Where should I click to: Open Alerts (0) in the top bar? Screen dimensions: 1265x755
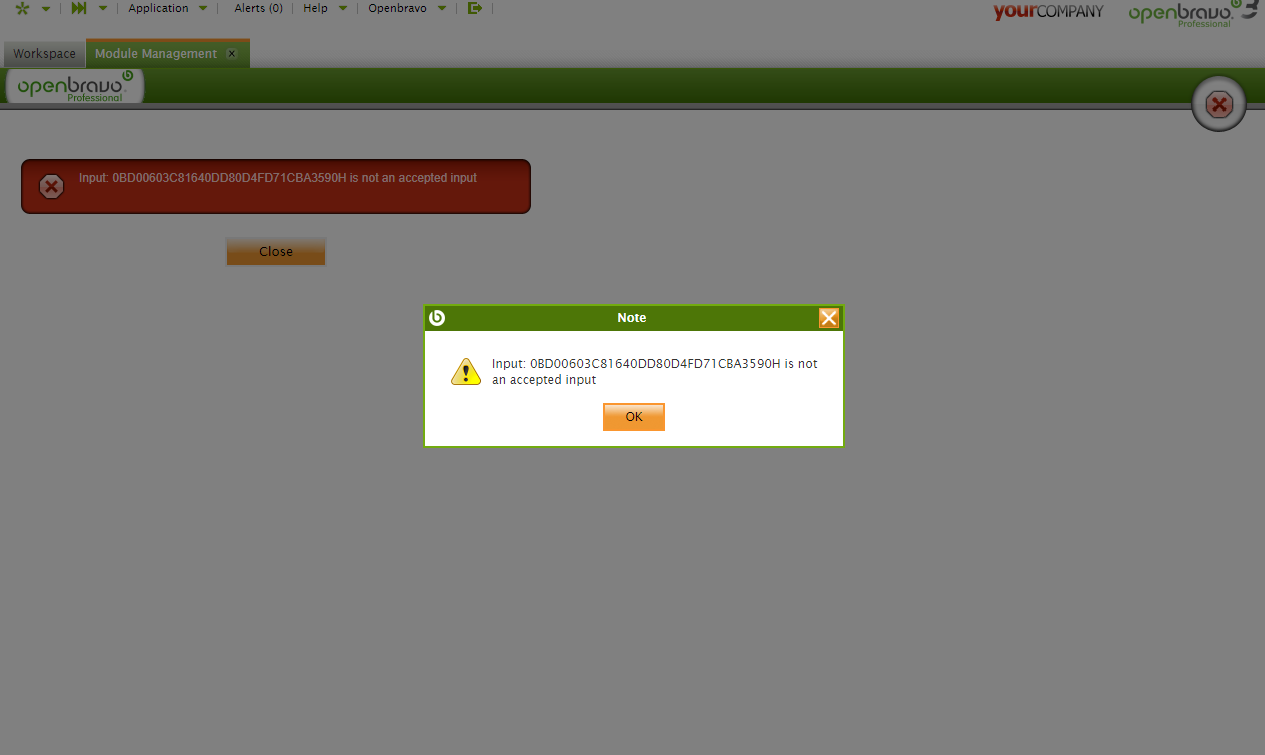click(258, 8)
